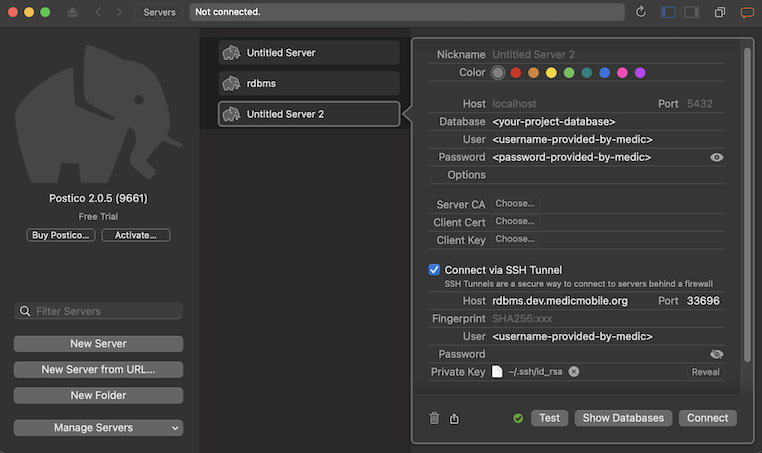Select the green color swatch
The width and height of the screenshot is (762, 453).
[x=569, y=72]
